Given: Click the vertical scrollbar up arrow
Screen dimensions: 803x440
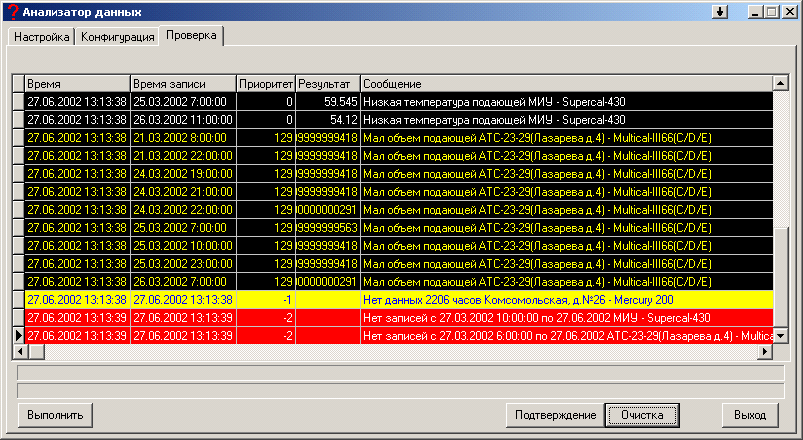Looking at the screenshot, I should (780, 83).
